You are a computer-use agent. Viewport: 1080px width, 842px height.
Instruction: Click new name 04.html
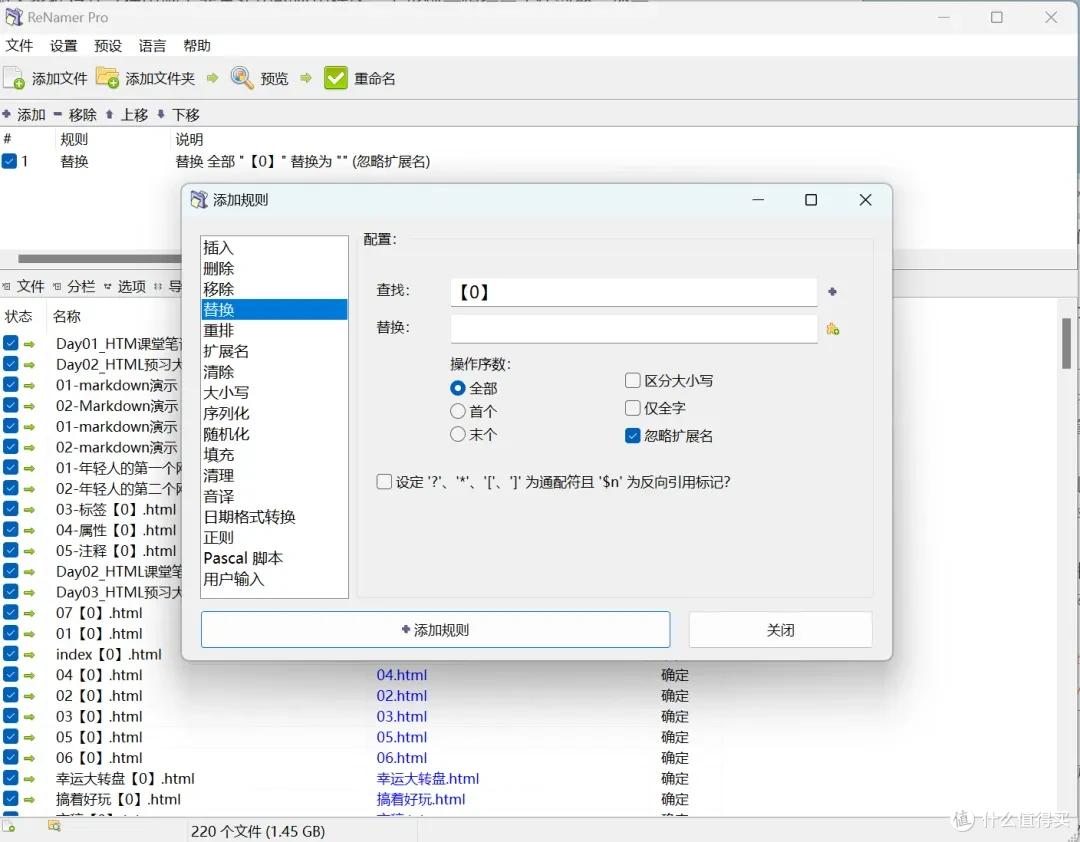[x=402, y=675]
